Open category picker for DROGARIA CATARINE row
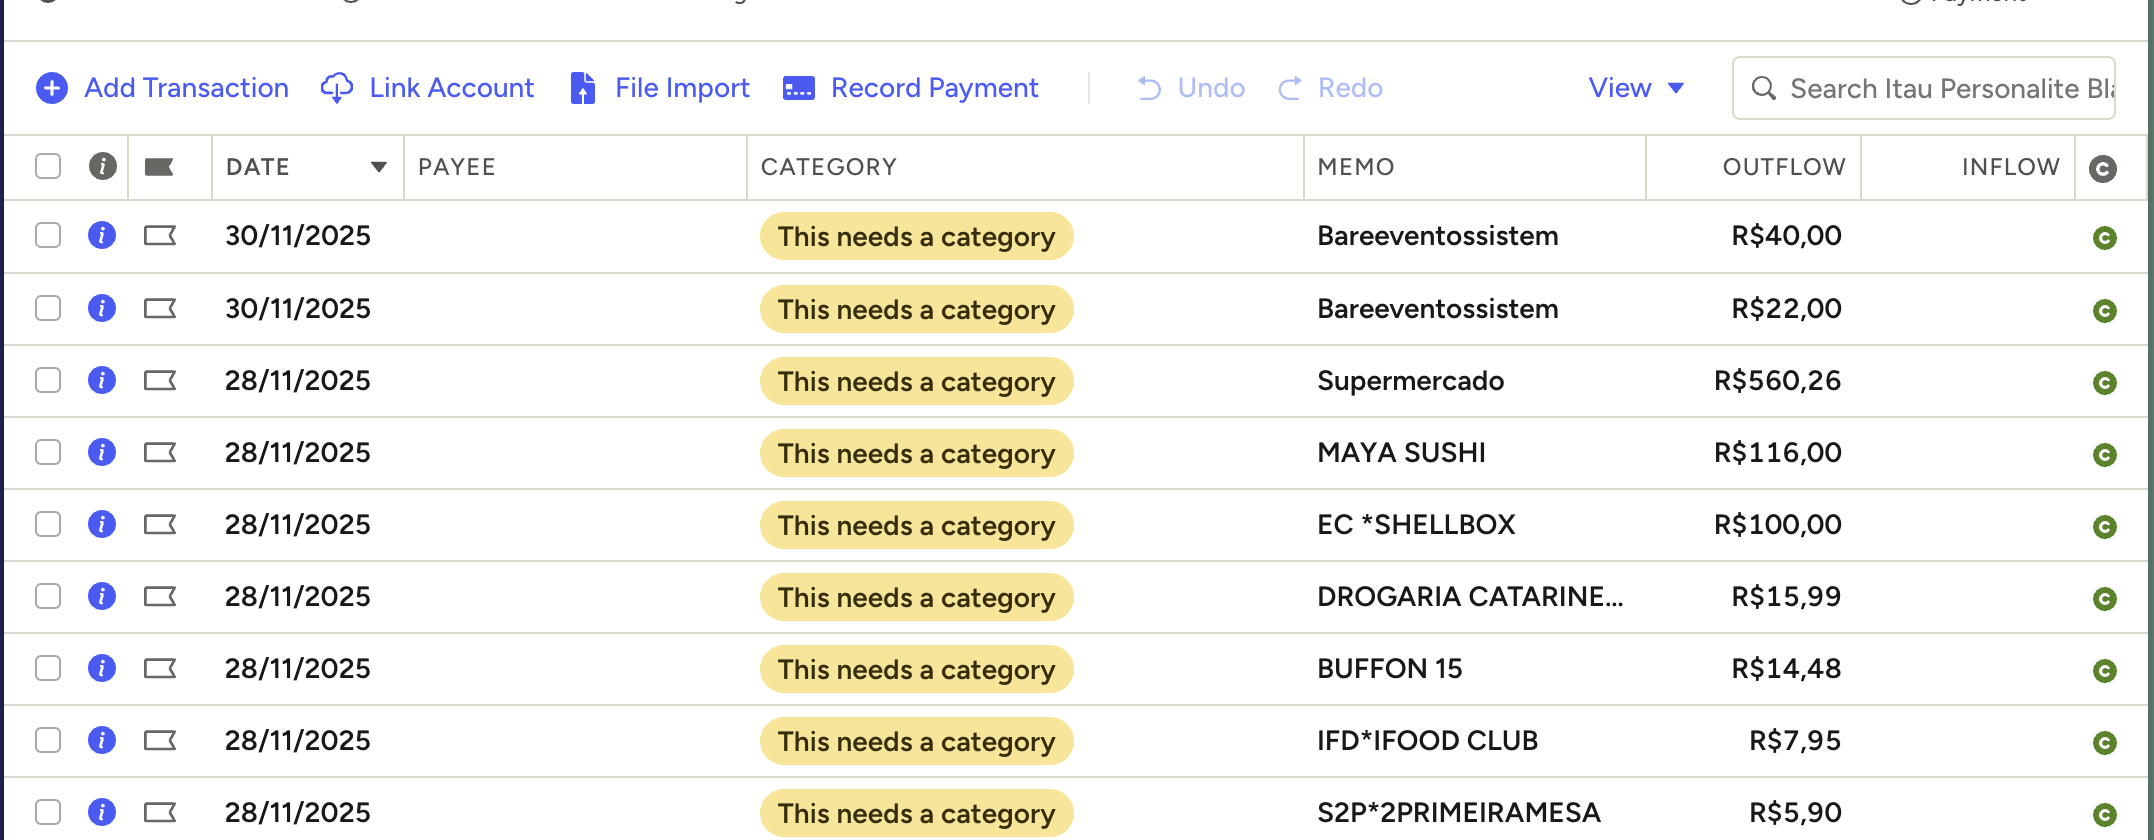 (916, 597)
